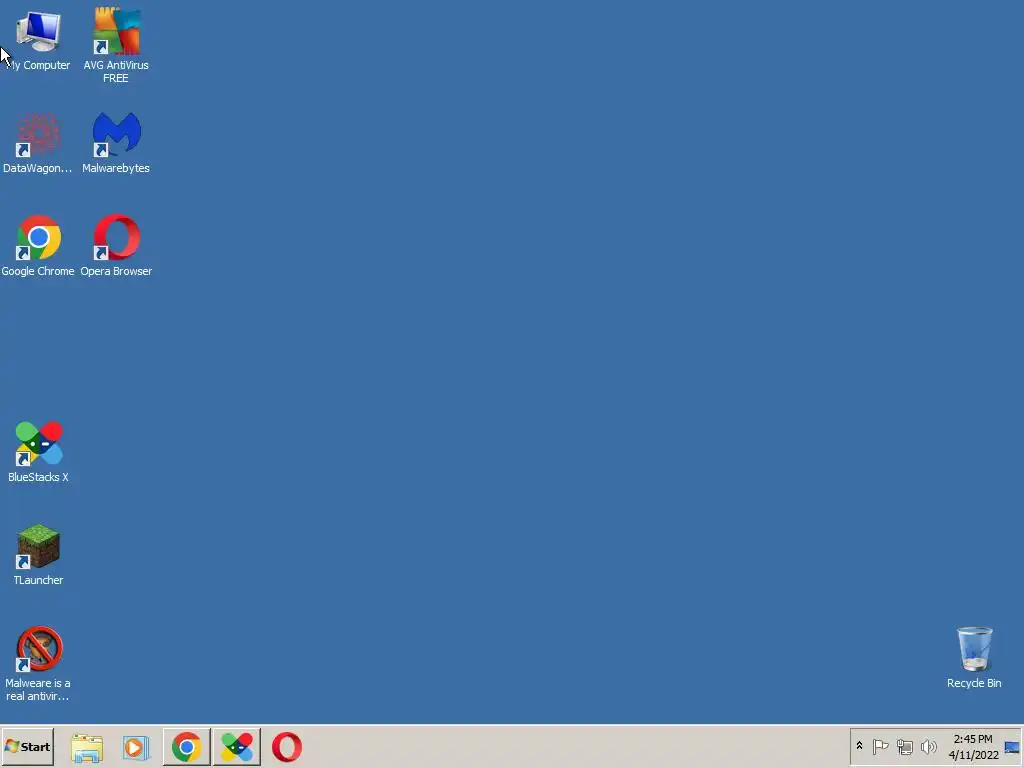Switch to Chrome in the taskbar

187,747
